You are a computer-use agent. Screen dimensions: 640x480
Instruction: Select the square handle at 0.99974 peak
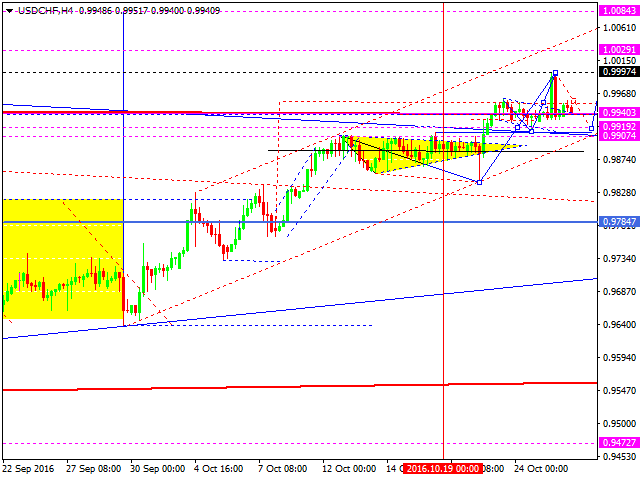click(x=555, y=73)
